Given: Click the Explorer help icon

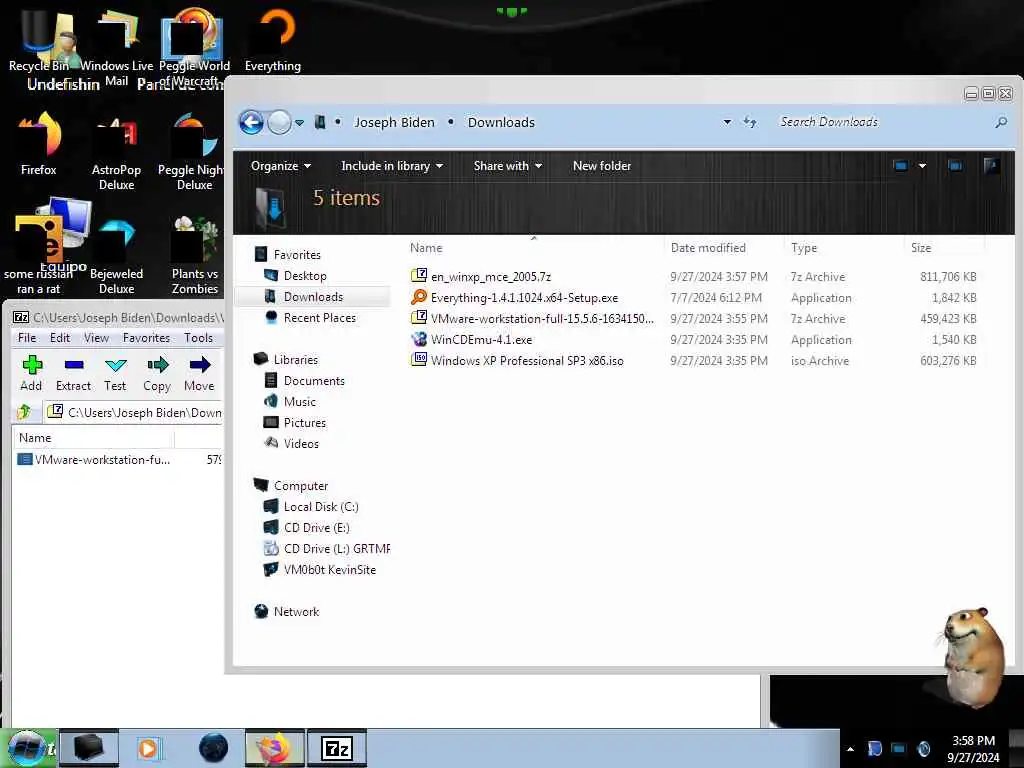Looking at the screenshot, I should pyautogui.click(x=991, y=166).
